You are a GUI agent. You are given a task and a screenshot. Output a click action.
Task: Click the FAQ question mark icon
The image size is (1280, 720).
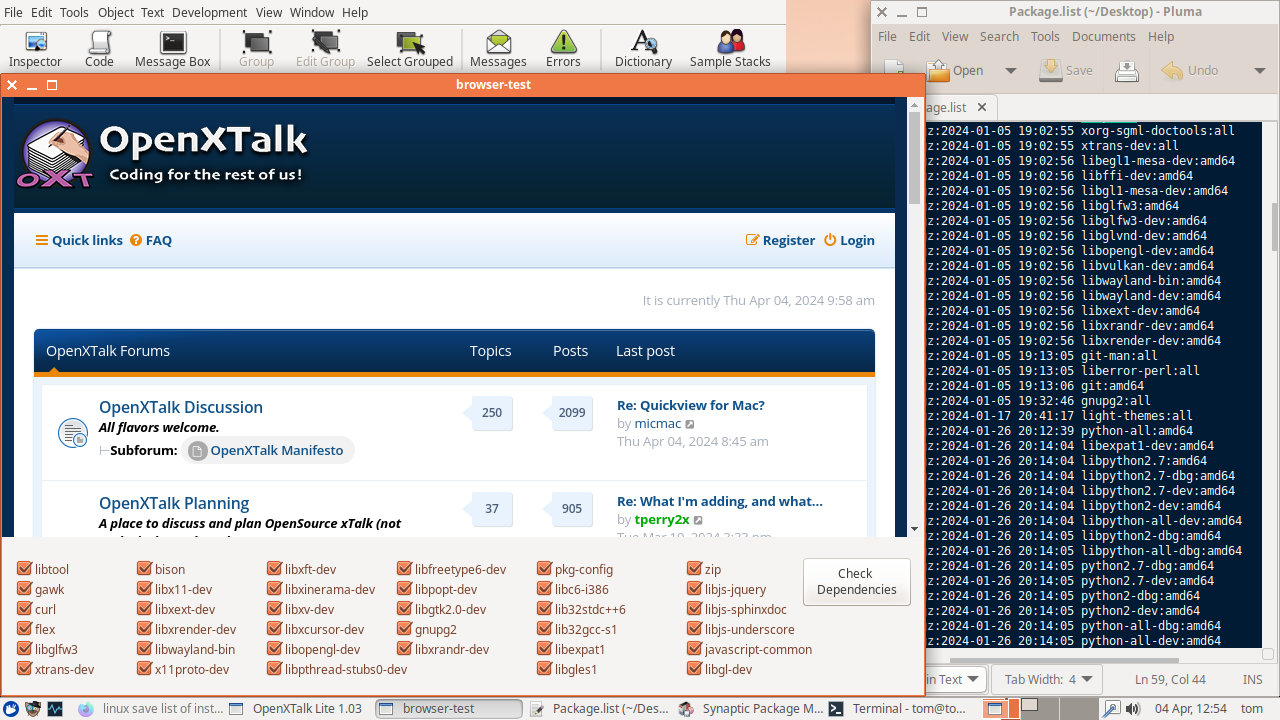136,240
